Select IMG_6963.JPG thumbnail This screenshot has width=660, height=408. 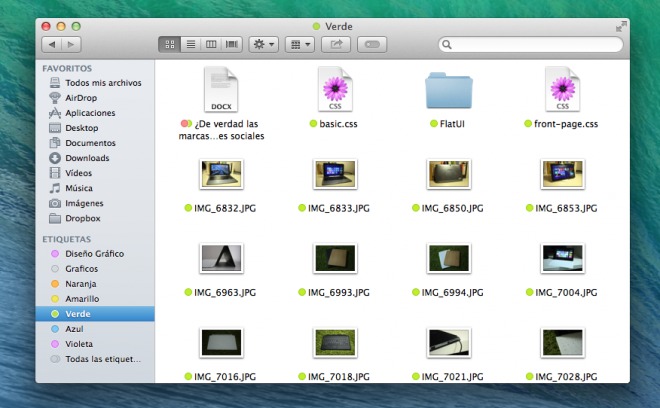(x=221, y=258)
